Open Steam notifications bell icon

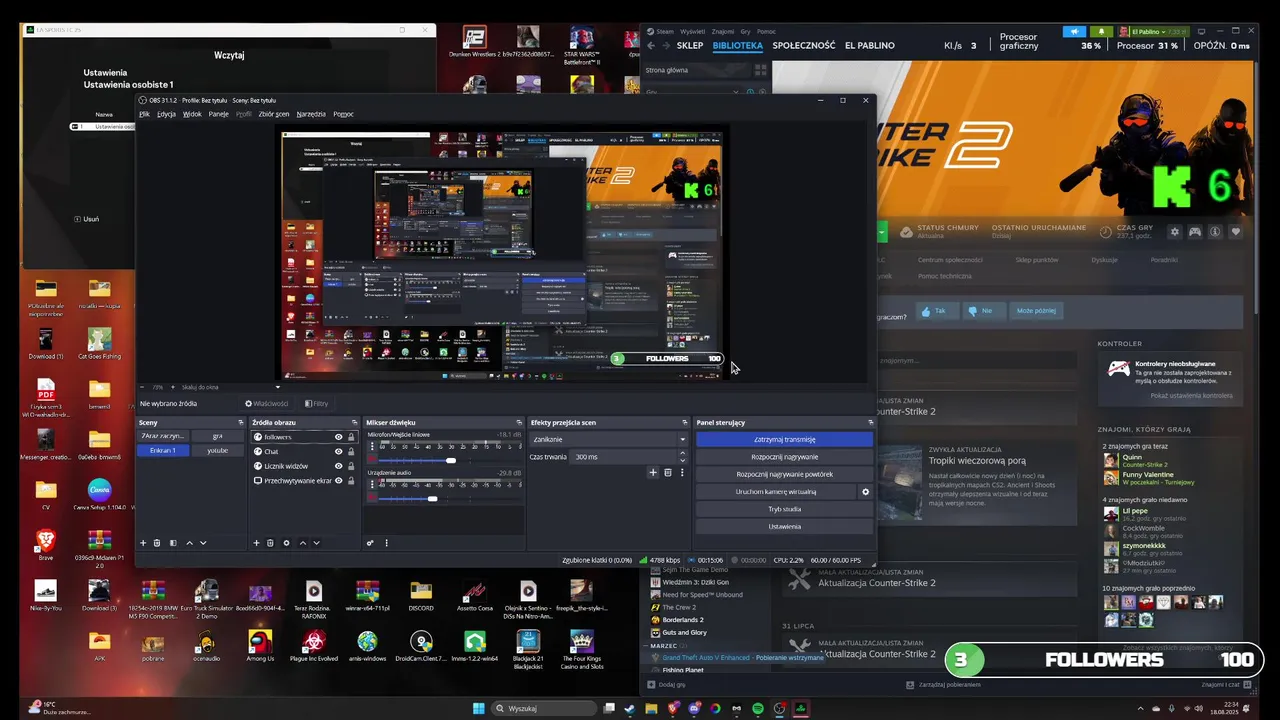(1102, 32)
